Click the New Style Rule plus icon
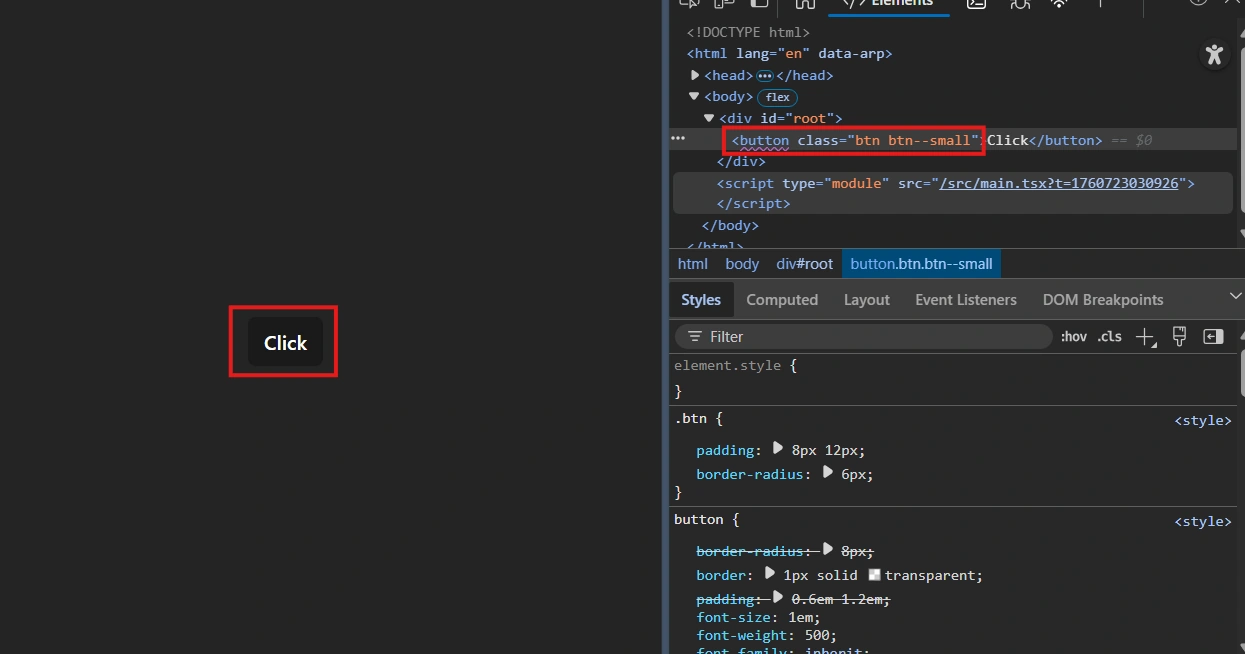The image size is (1245, 654). tap(1146, 337)
